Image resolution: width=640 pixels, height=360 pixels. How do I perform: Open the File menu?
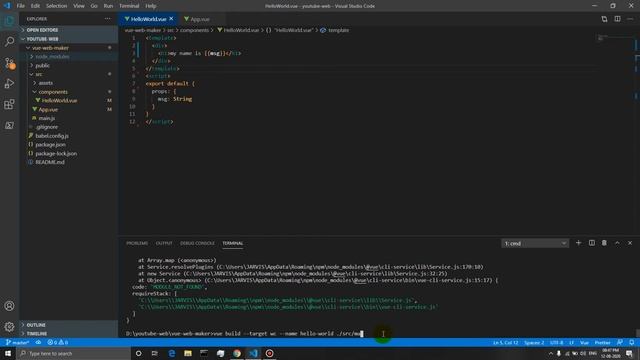(21, 6)
